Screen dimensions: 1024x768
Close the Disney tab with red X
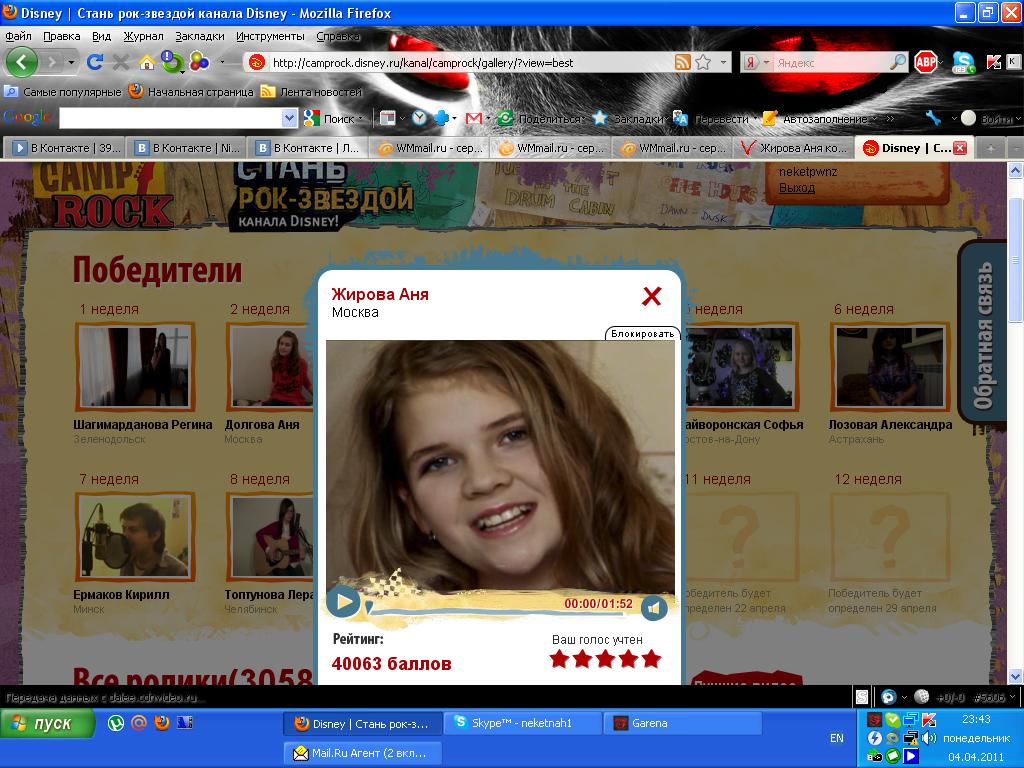coord(960,148)
